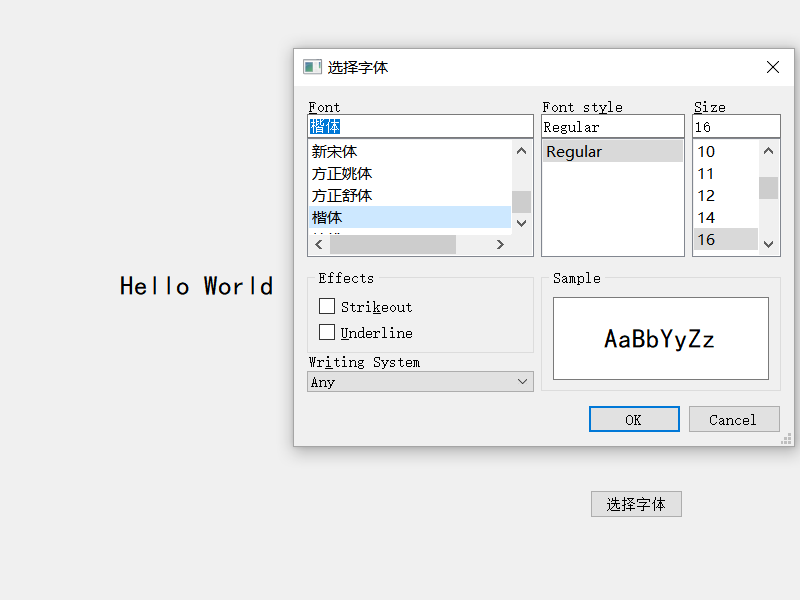Click the Font list scroll-left arrow
This screenshot has width=800, height=600.
coord(319,244)
